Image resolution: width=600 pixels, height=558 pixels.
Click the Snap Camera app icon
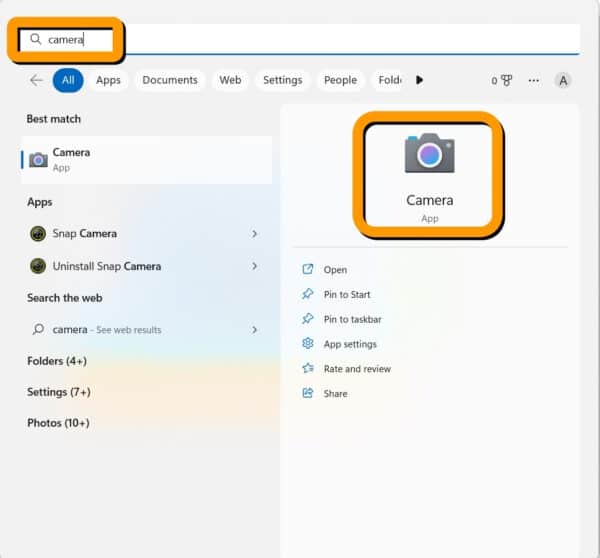click(38, 234)
